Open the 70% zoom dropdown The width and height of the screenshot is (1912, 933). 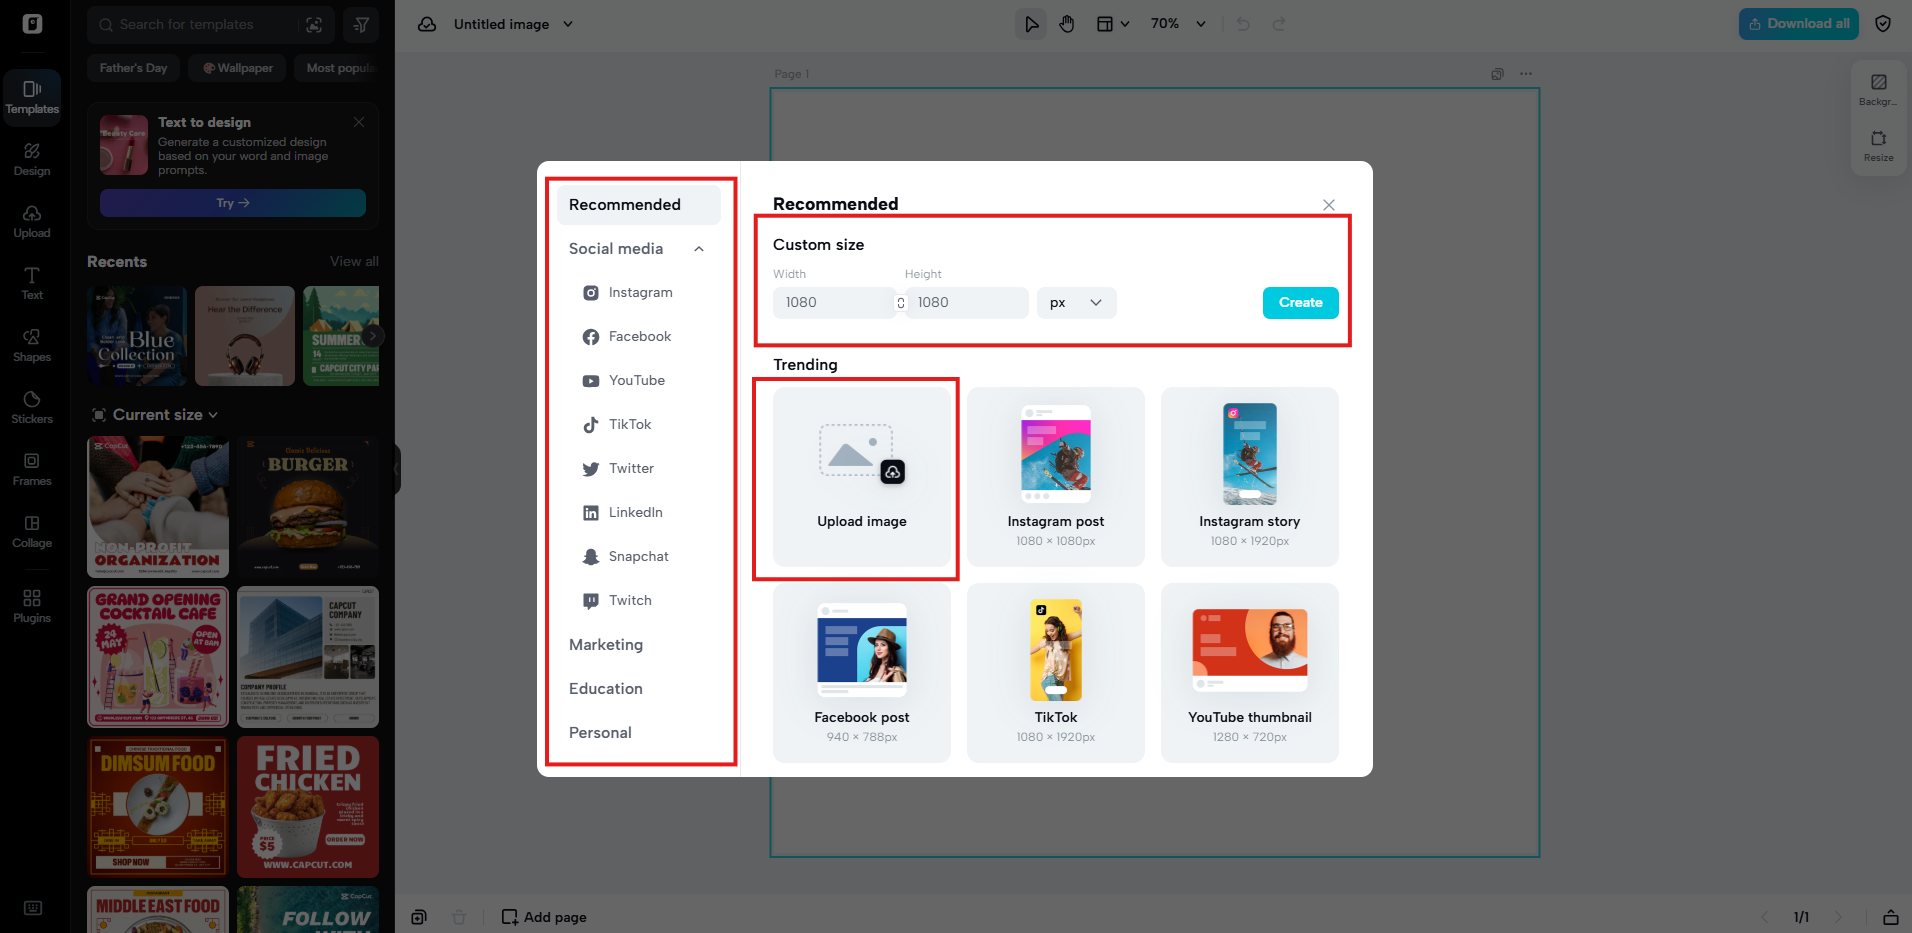click(1178, 24)
